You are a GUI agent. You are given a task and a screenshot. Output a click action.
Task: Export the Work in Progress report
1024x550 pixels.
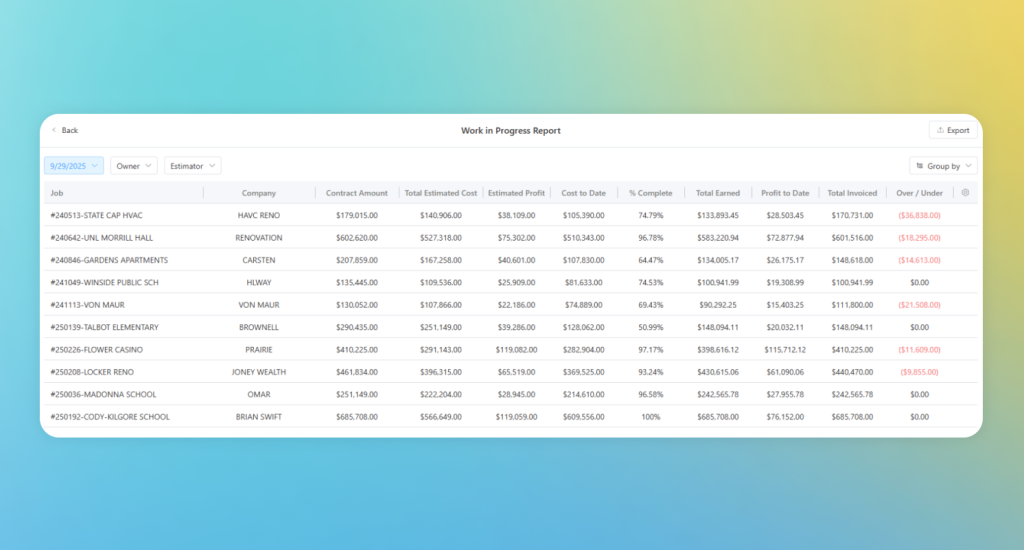point(953,130)
